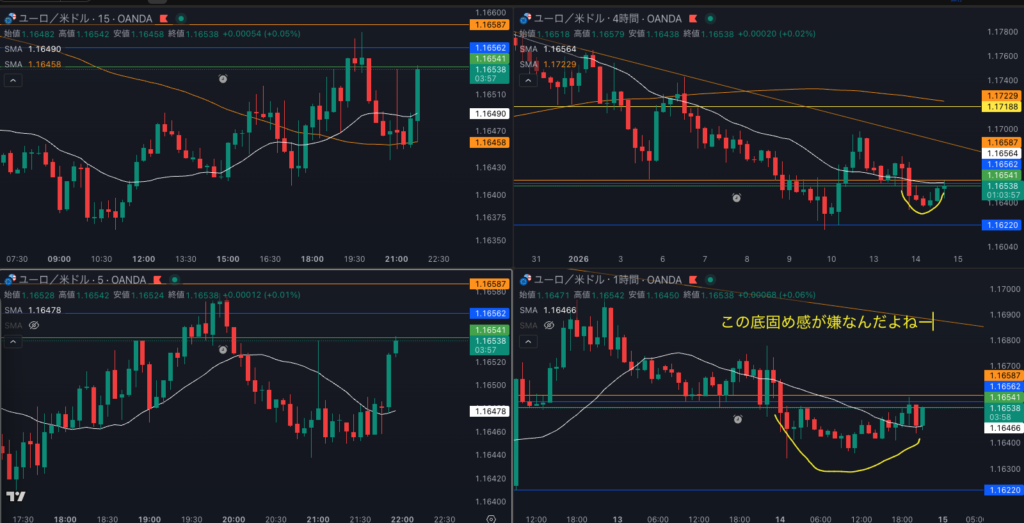Collapse indicator legend on 4-hour chart

tap(527, 80)
